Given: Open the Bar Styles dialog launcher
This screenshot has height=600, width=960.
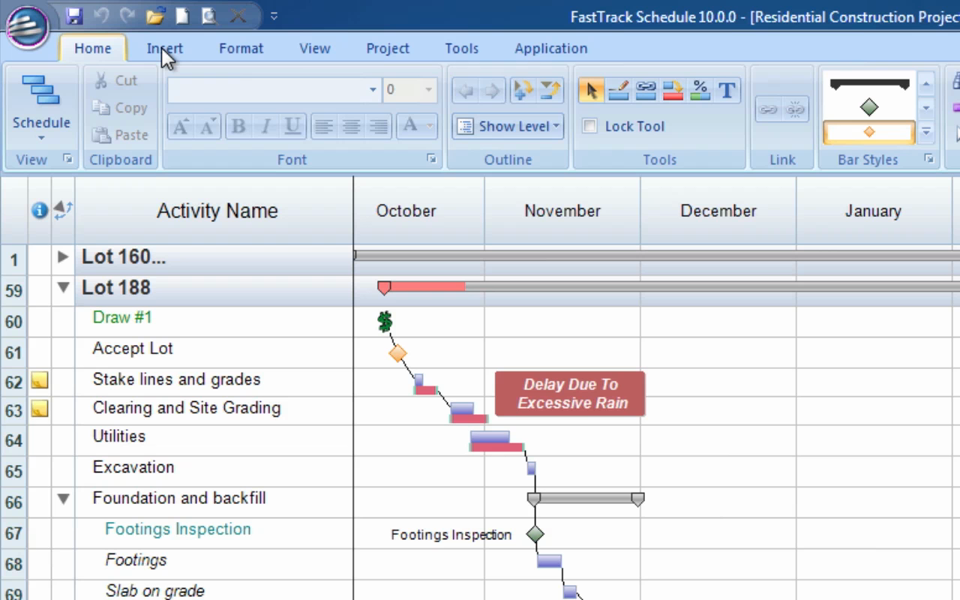Looking at the screenshot, I should pos(929,159).
